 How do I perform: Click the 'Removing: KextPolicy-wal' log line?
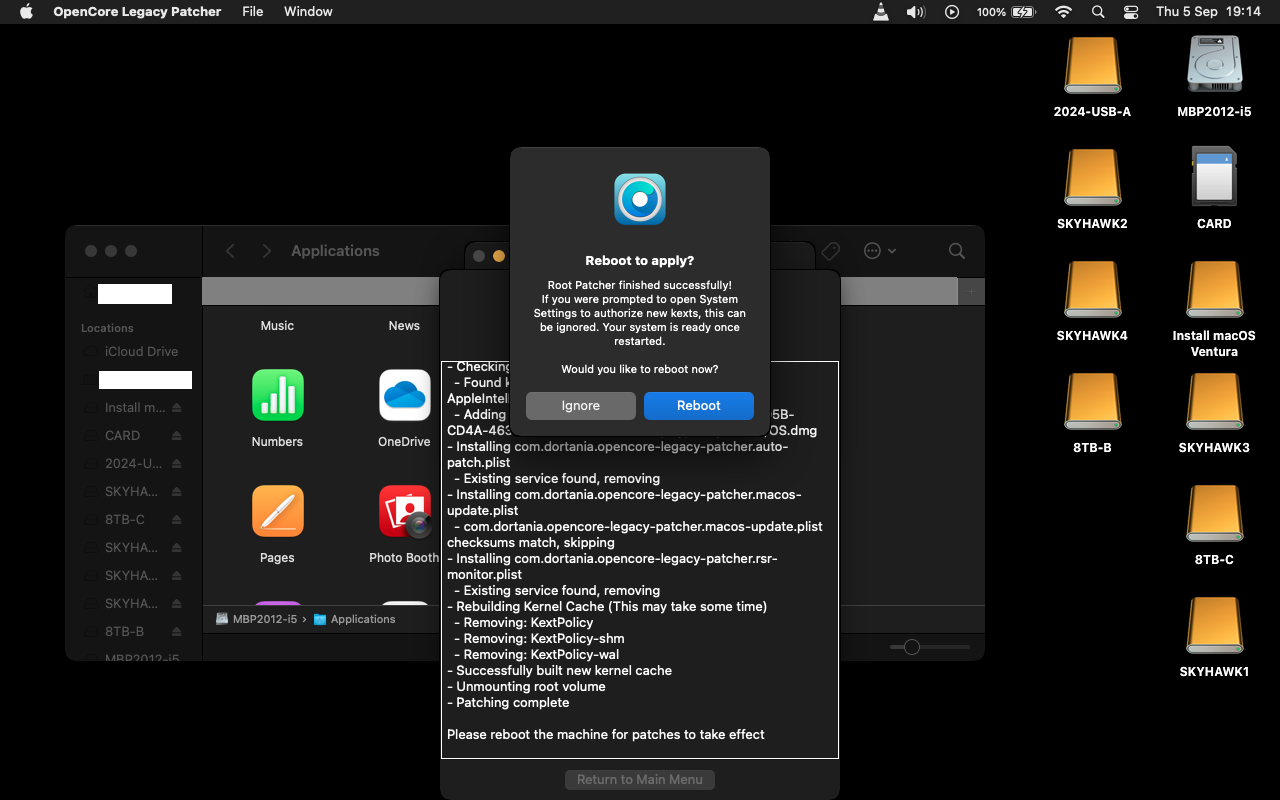535,655
